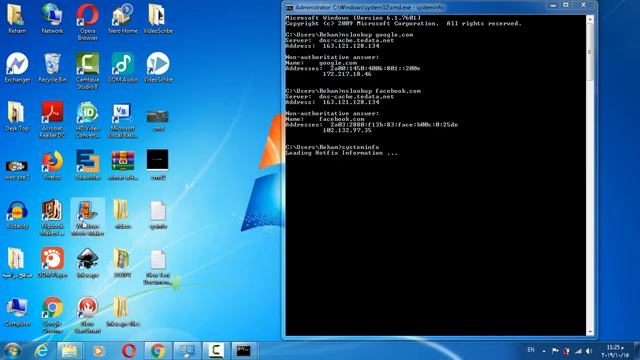Click the cmd window vertical scrollbar thumb
Viewport: 640px width, 360px height.
(590, 52)
